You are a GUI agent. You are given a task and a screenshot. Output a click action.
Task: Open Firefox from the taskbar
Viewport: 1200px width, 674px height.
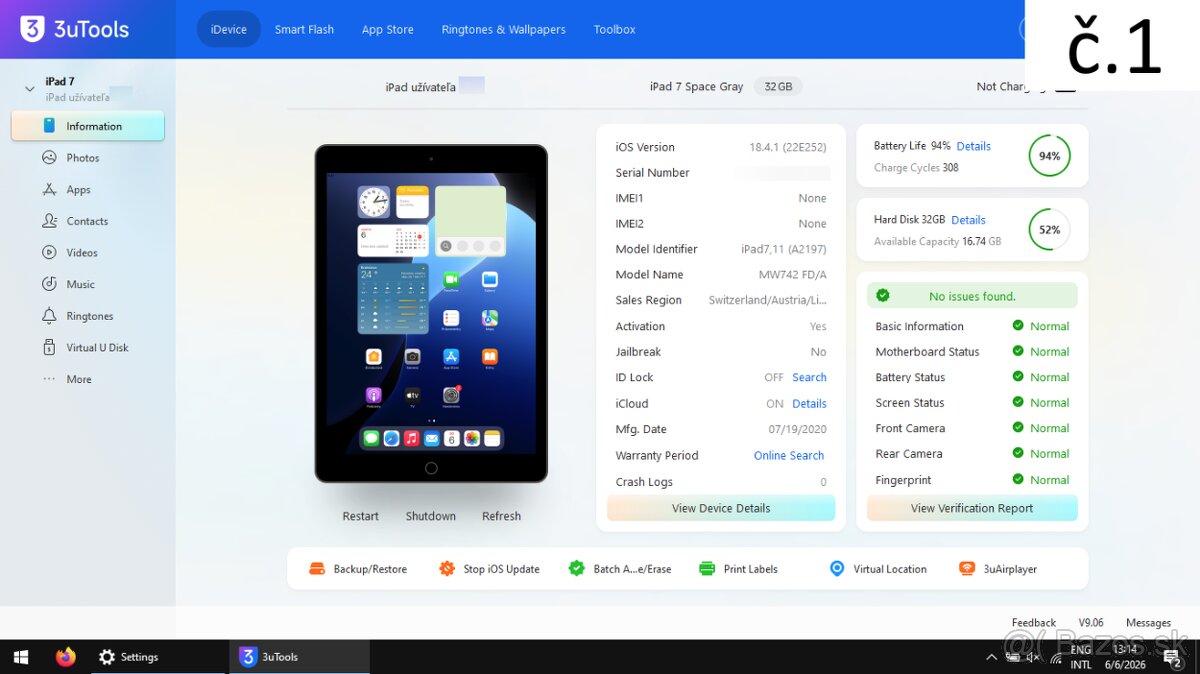point(65,657)
